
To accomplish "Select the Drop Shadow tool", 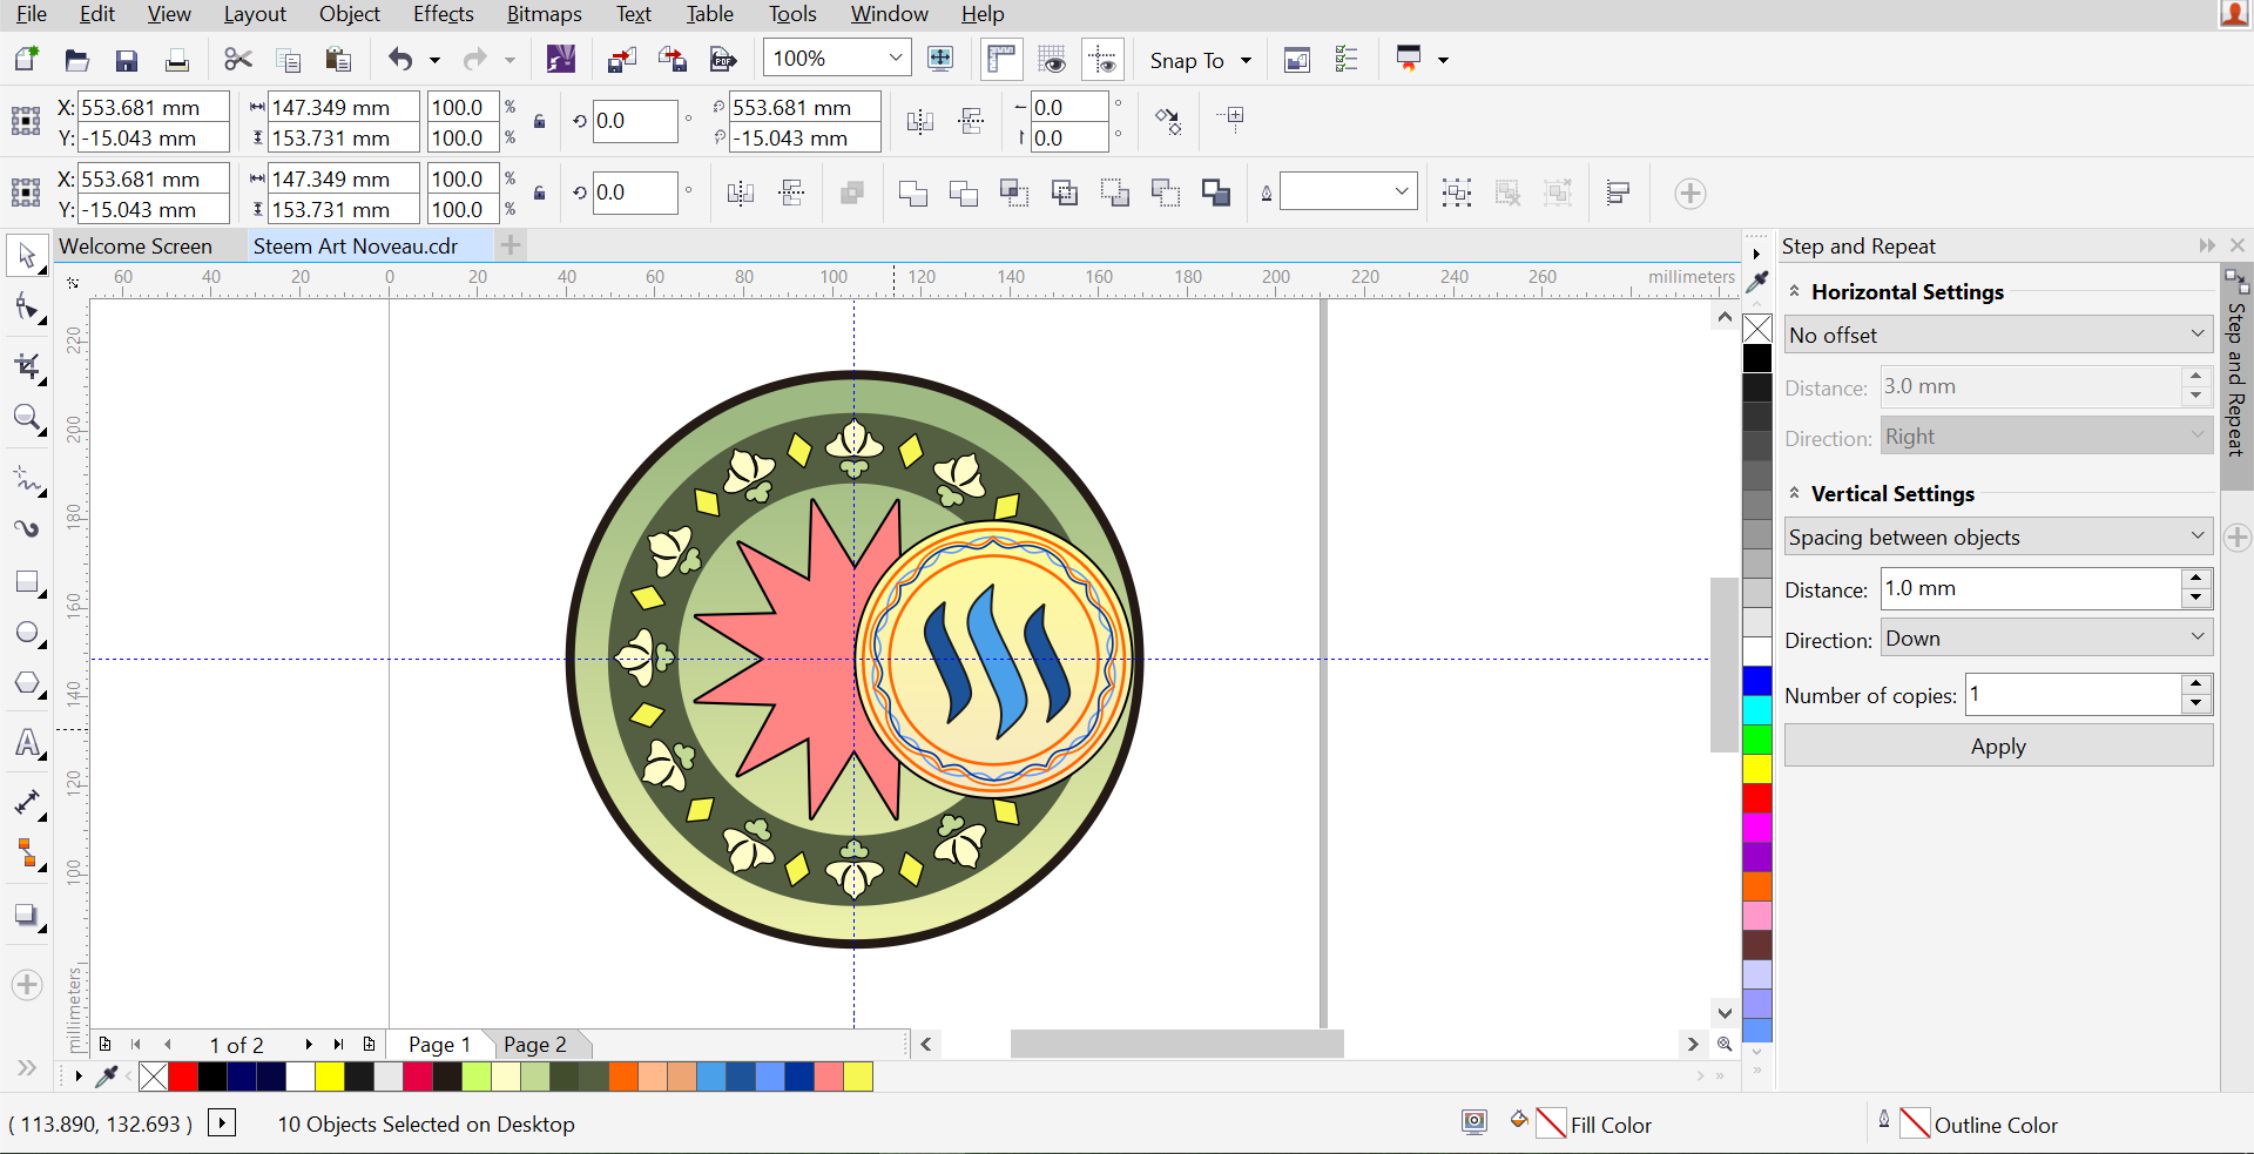I will click(x=26, y=915).
